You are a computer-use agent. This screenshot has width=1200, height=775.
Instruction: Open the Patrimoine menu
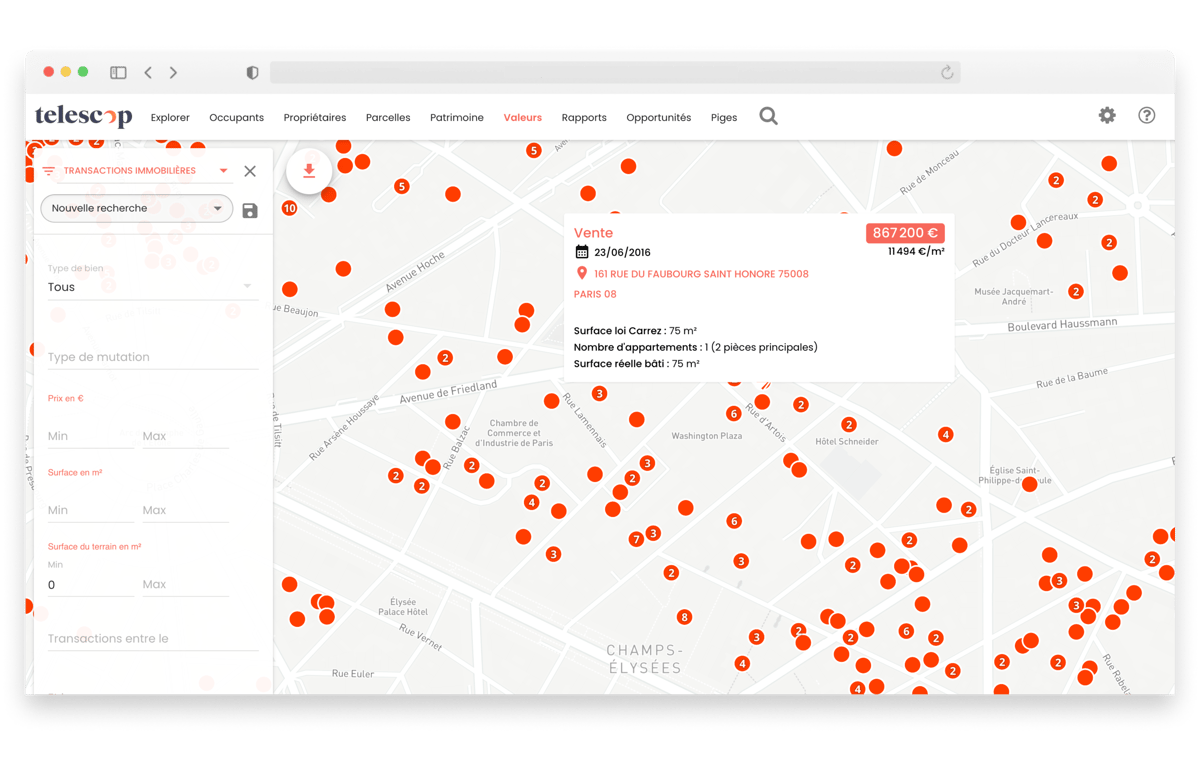457,117
